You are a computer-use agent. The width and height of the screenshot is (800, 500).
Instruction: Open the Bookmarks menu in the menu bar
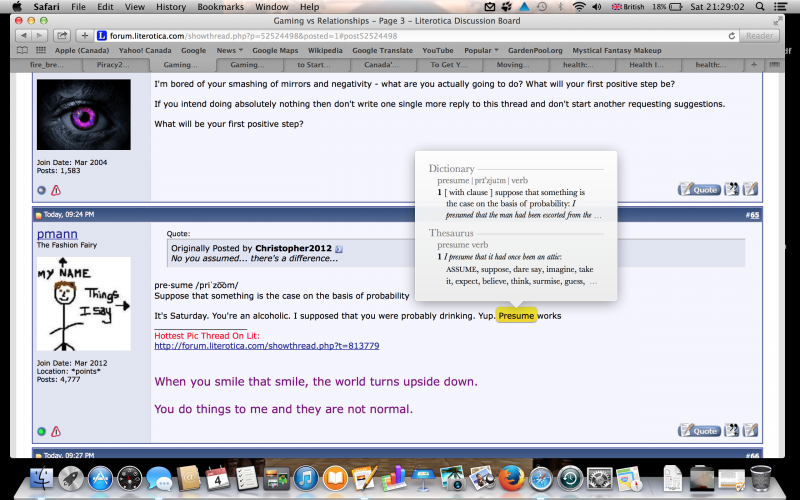pyautogui.click(x=220, y=7)
